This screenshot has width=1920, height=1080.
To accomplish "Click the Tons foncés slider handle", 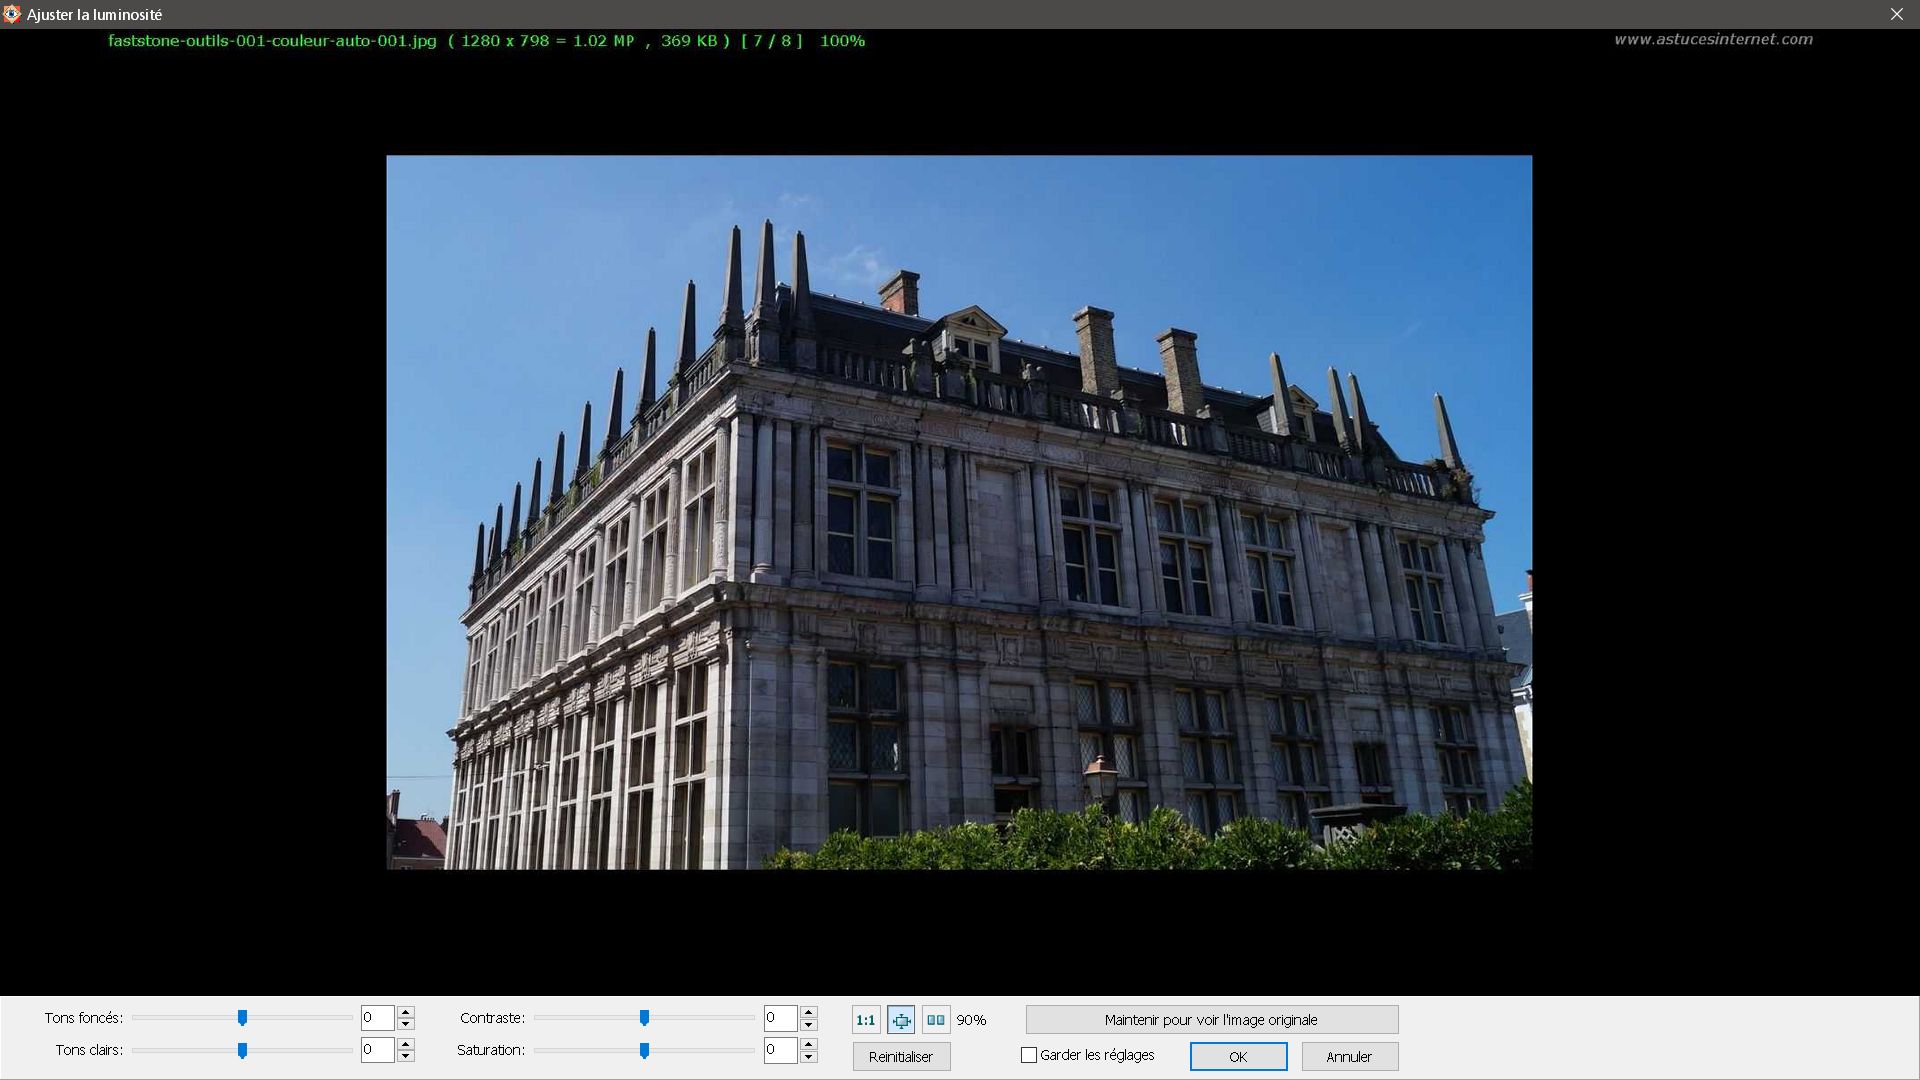I will pyautogui.click(x=242, y=1018).
